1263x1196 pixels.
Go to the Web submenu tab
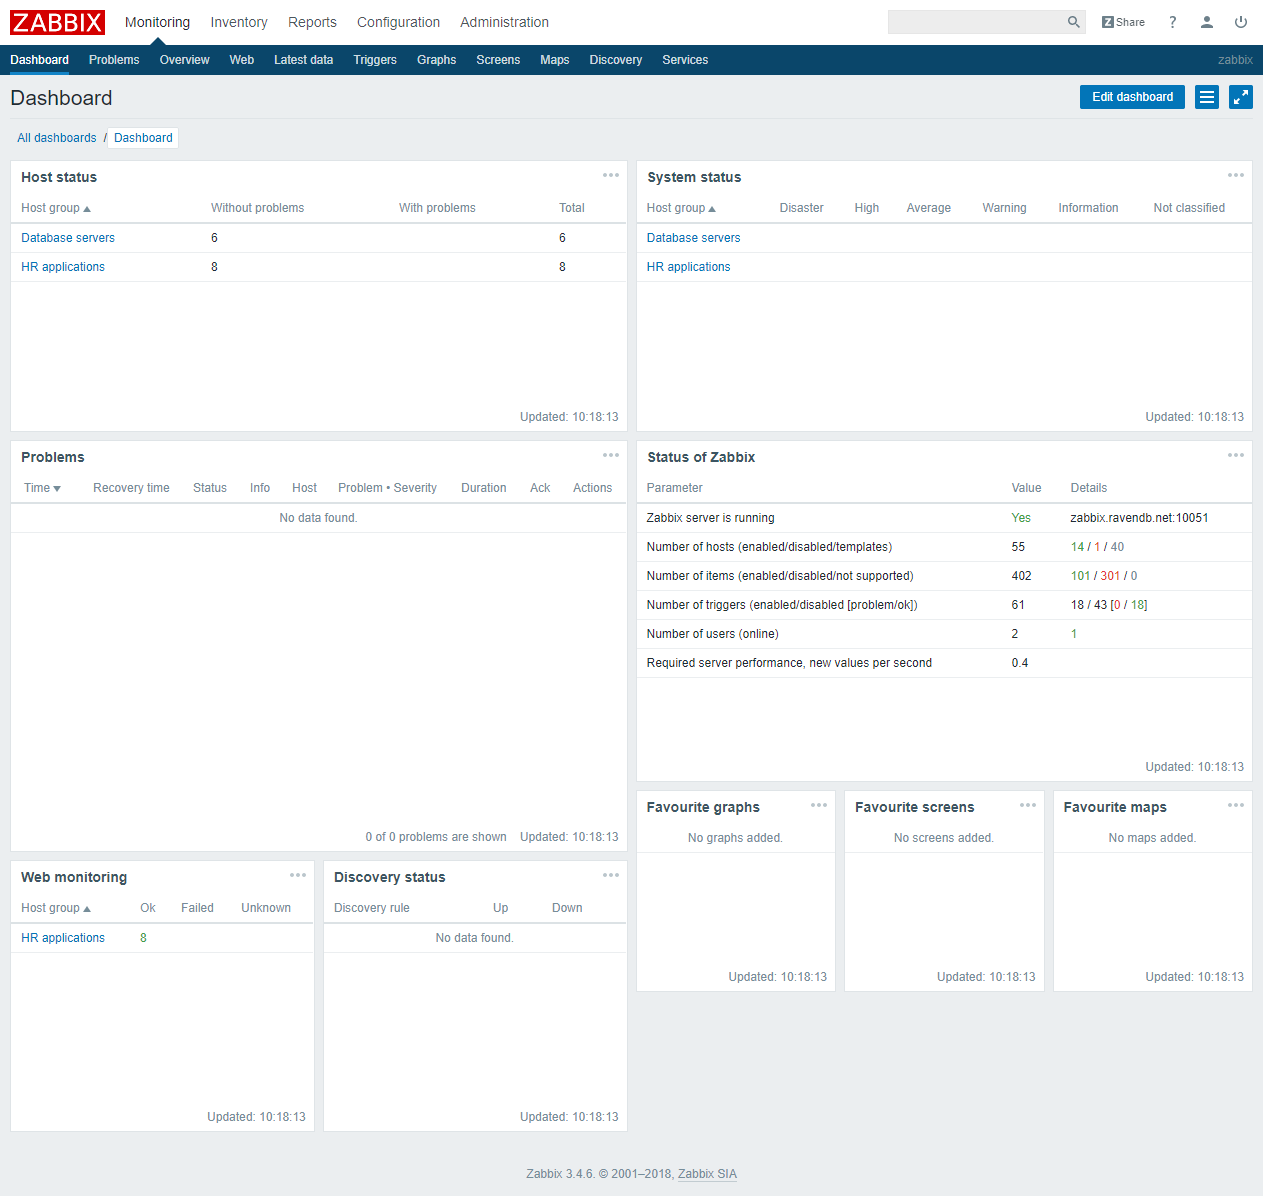pyautogui.click(x=242, y=60)
